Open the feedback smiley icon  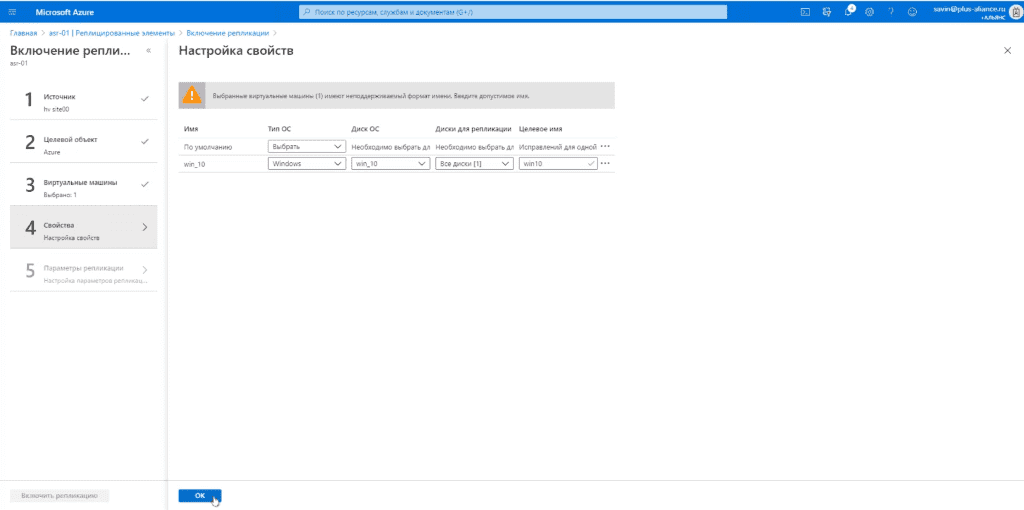[912, 12]
